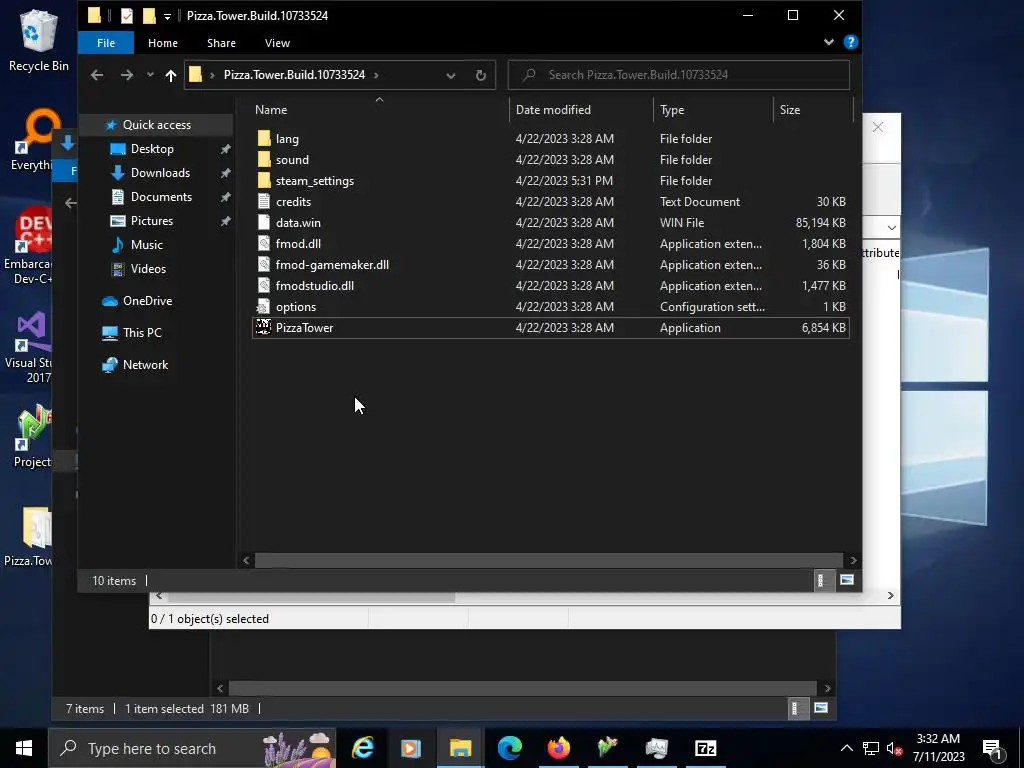This screenshot has height=768, width=1024.
Task: Open Desktop in the navigation pane
Action: coord(152,149)
